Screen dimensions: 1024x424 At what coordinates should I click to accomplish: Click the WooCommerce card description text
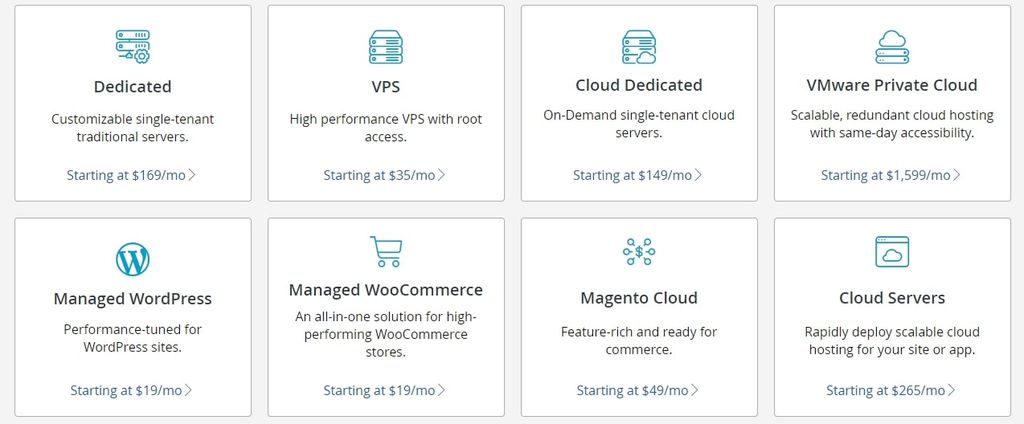[385, 334]
